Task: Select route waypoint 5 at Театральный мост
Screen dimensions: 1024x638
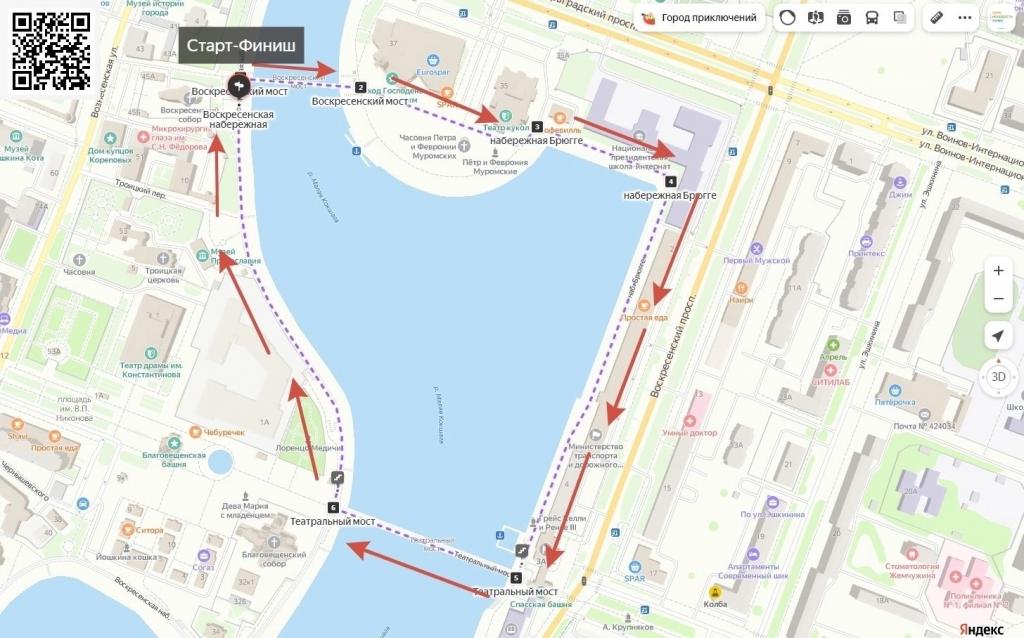Action: (517, 578)
